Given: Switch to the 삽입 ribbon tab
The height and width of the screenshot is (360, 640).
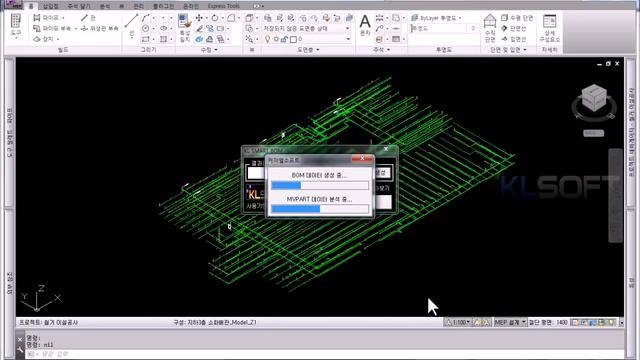Looking at the screenshot, I should point(51,6).
